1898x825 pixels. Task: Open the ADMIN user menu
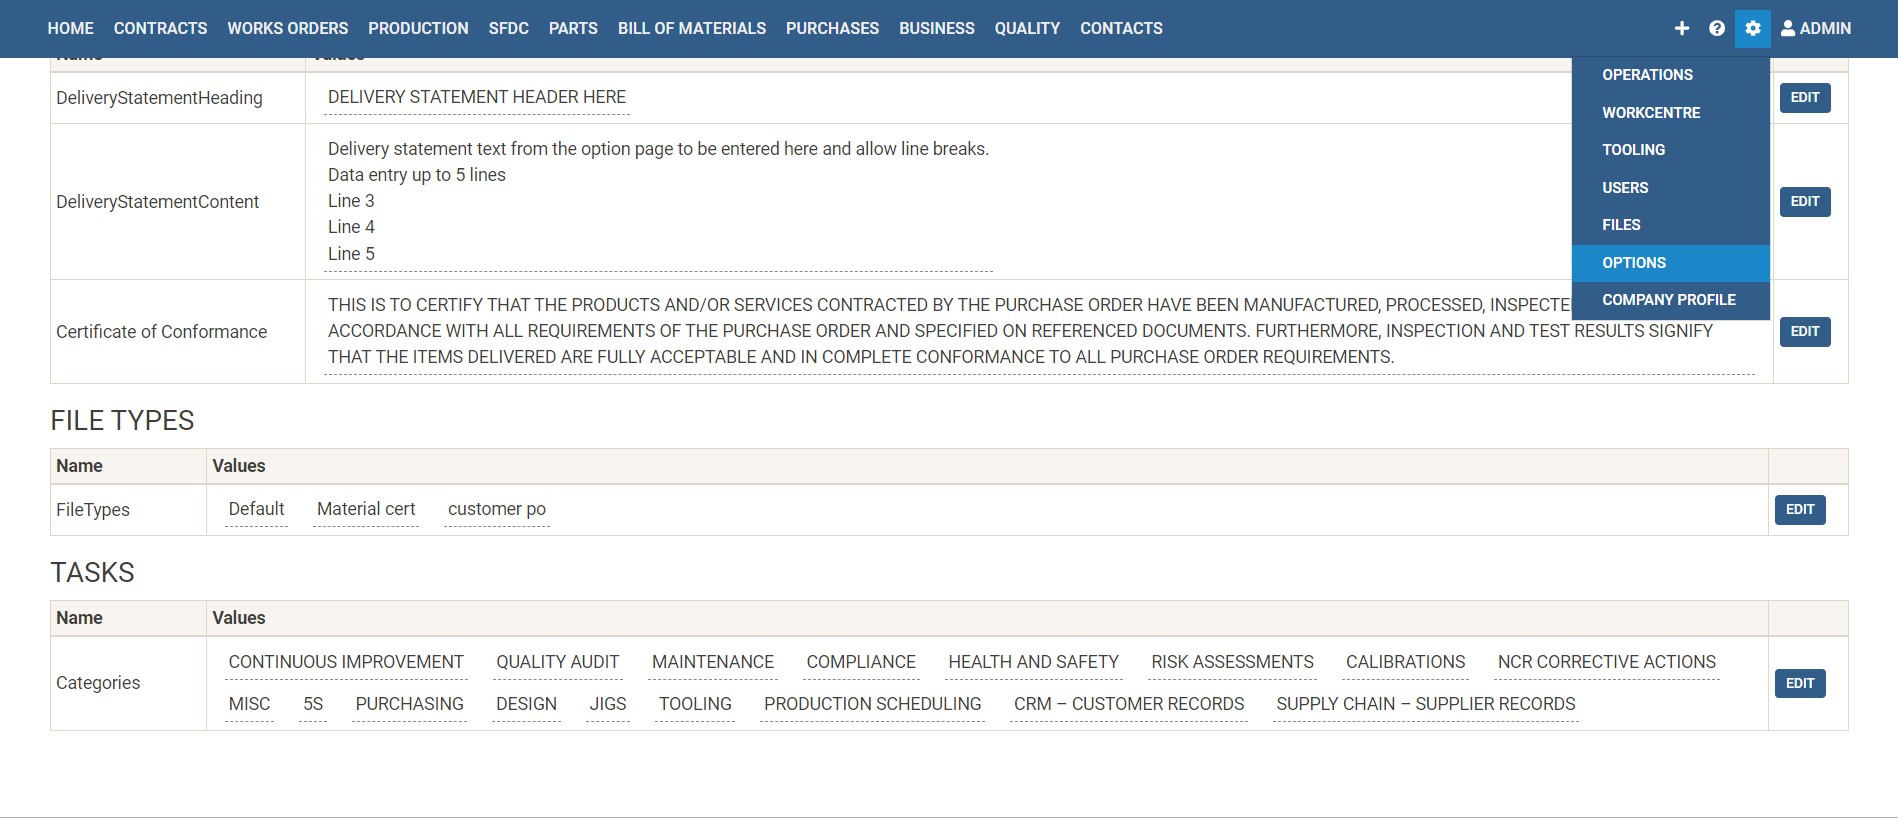(x=1816, y=28)
